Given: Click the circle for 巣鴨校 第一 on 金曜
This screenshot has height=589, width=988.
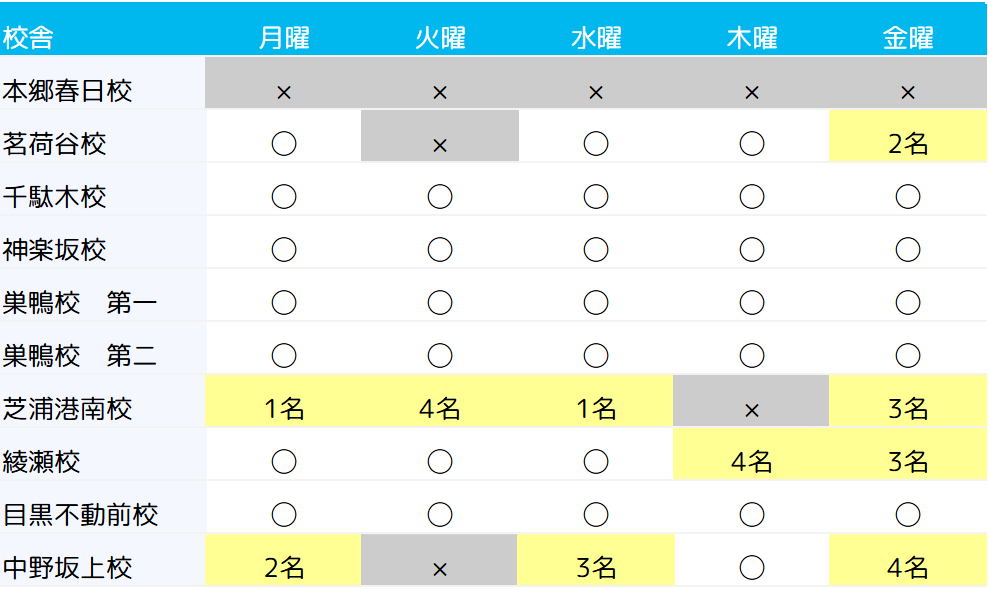Looking at the screenshot, I should coord(908,302).
